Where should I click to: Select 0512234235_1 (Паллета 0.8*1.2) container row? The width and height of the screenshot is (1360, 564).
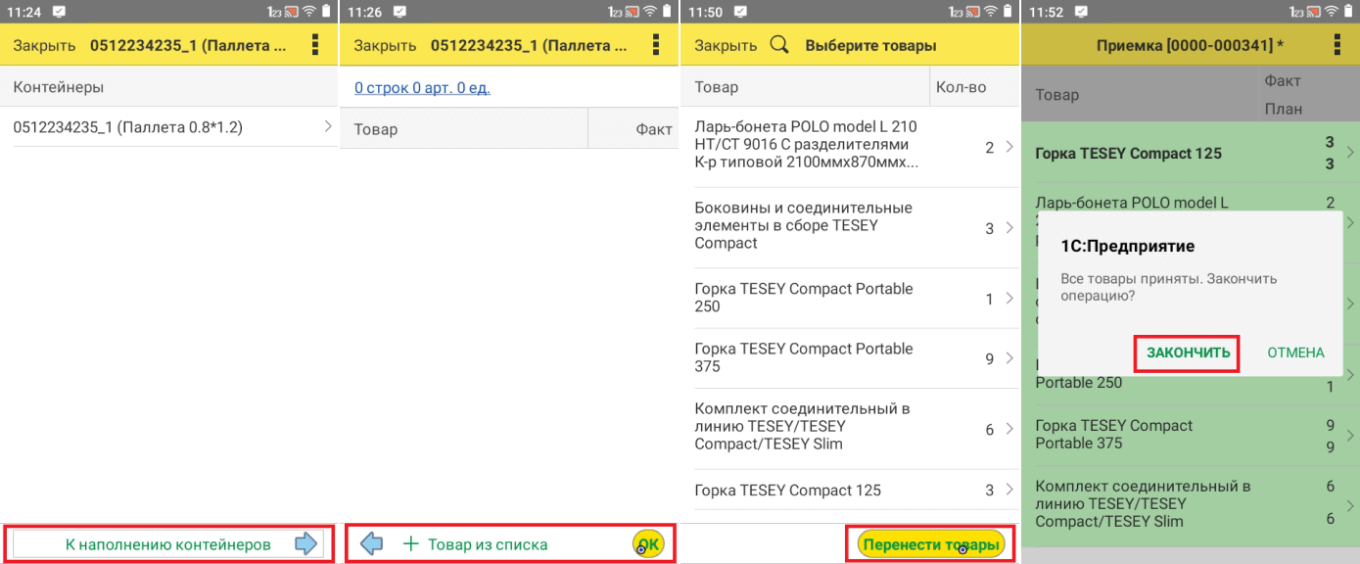click(x=169, y=127)
